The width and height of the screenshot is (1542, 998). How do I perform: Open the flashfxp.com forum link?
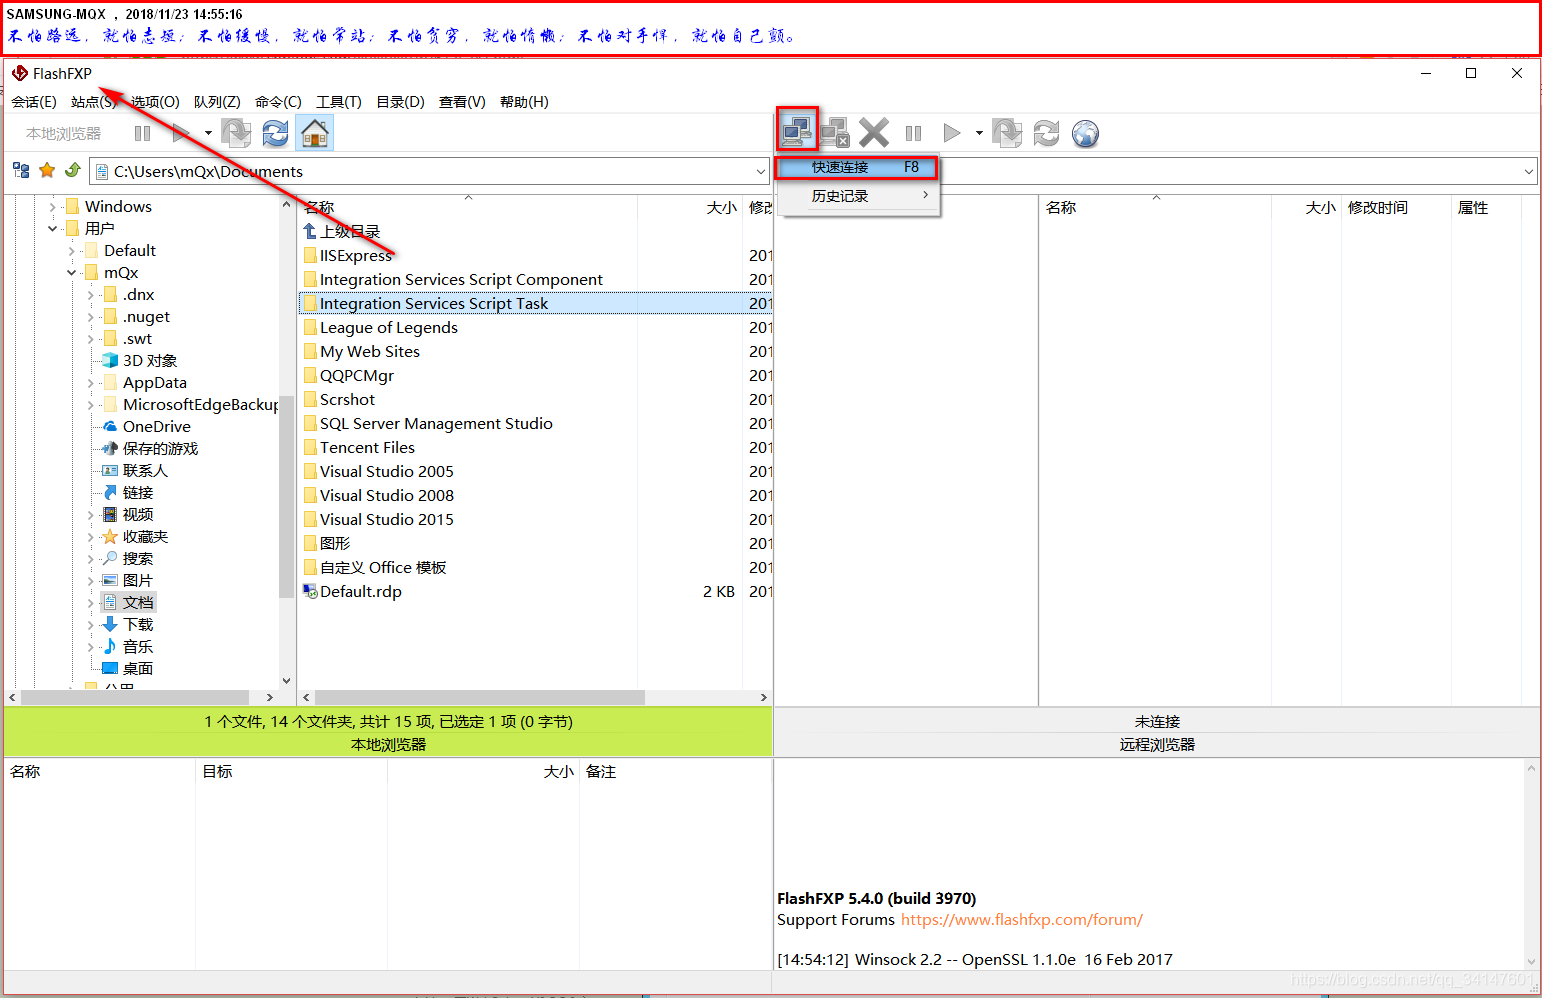coord(1021,919)
